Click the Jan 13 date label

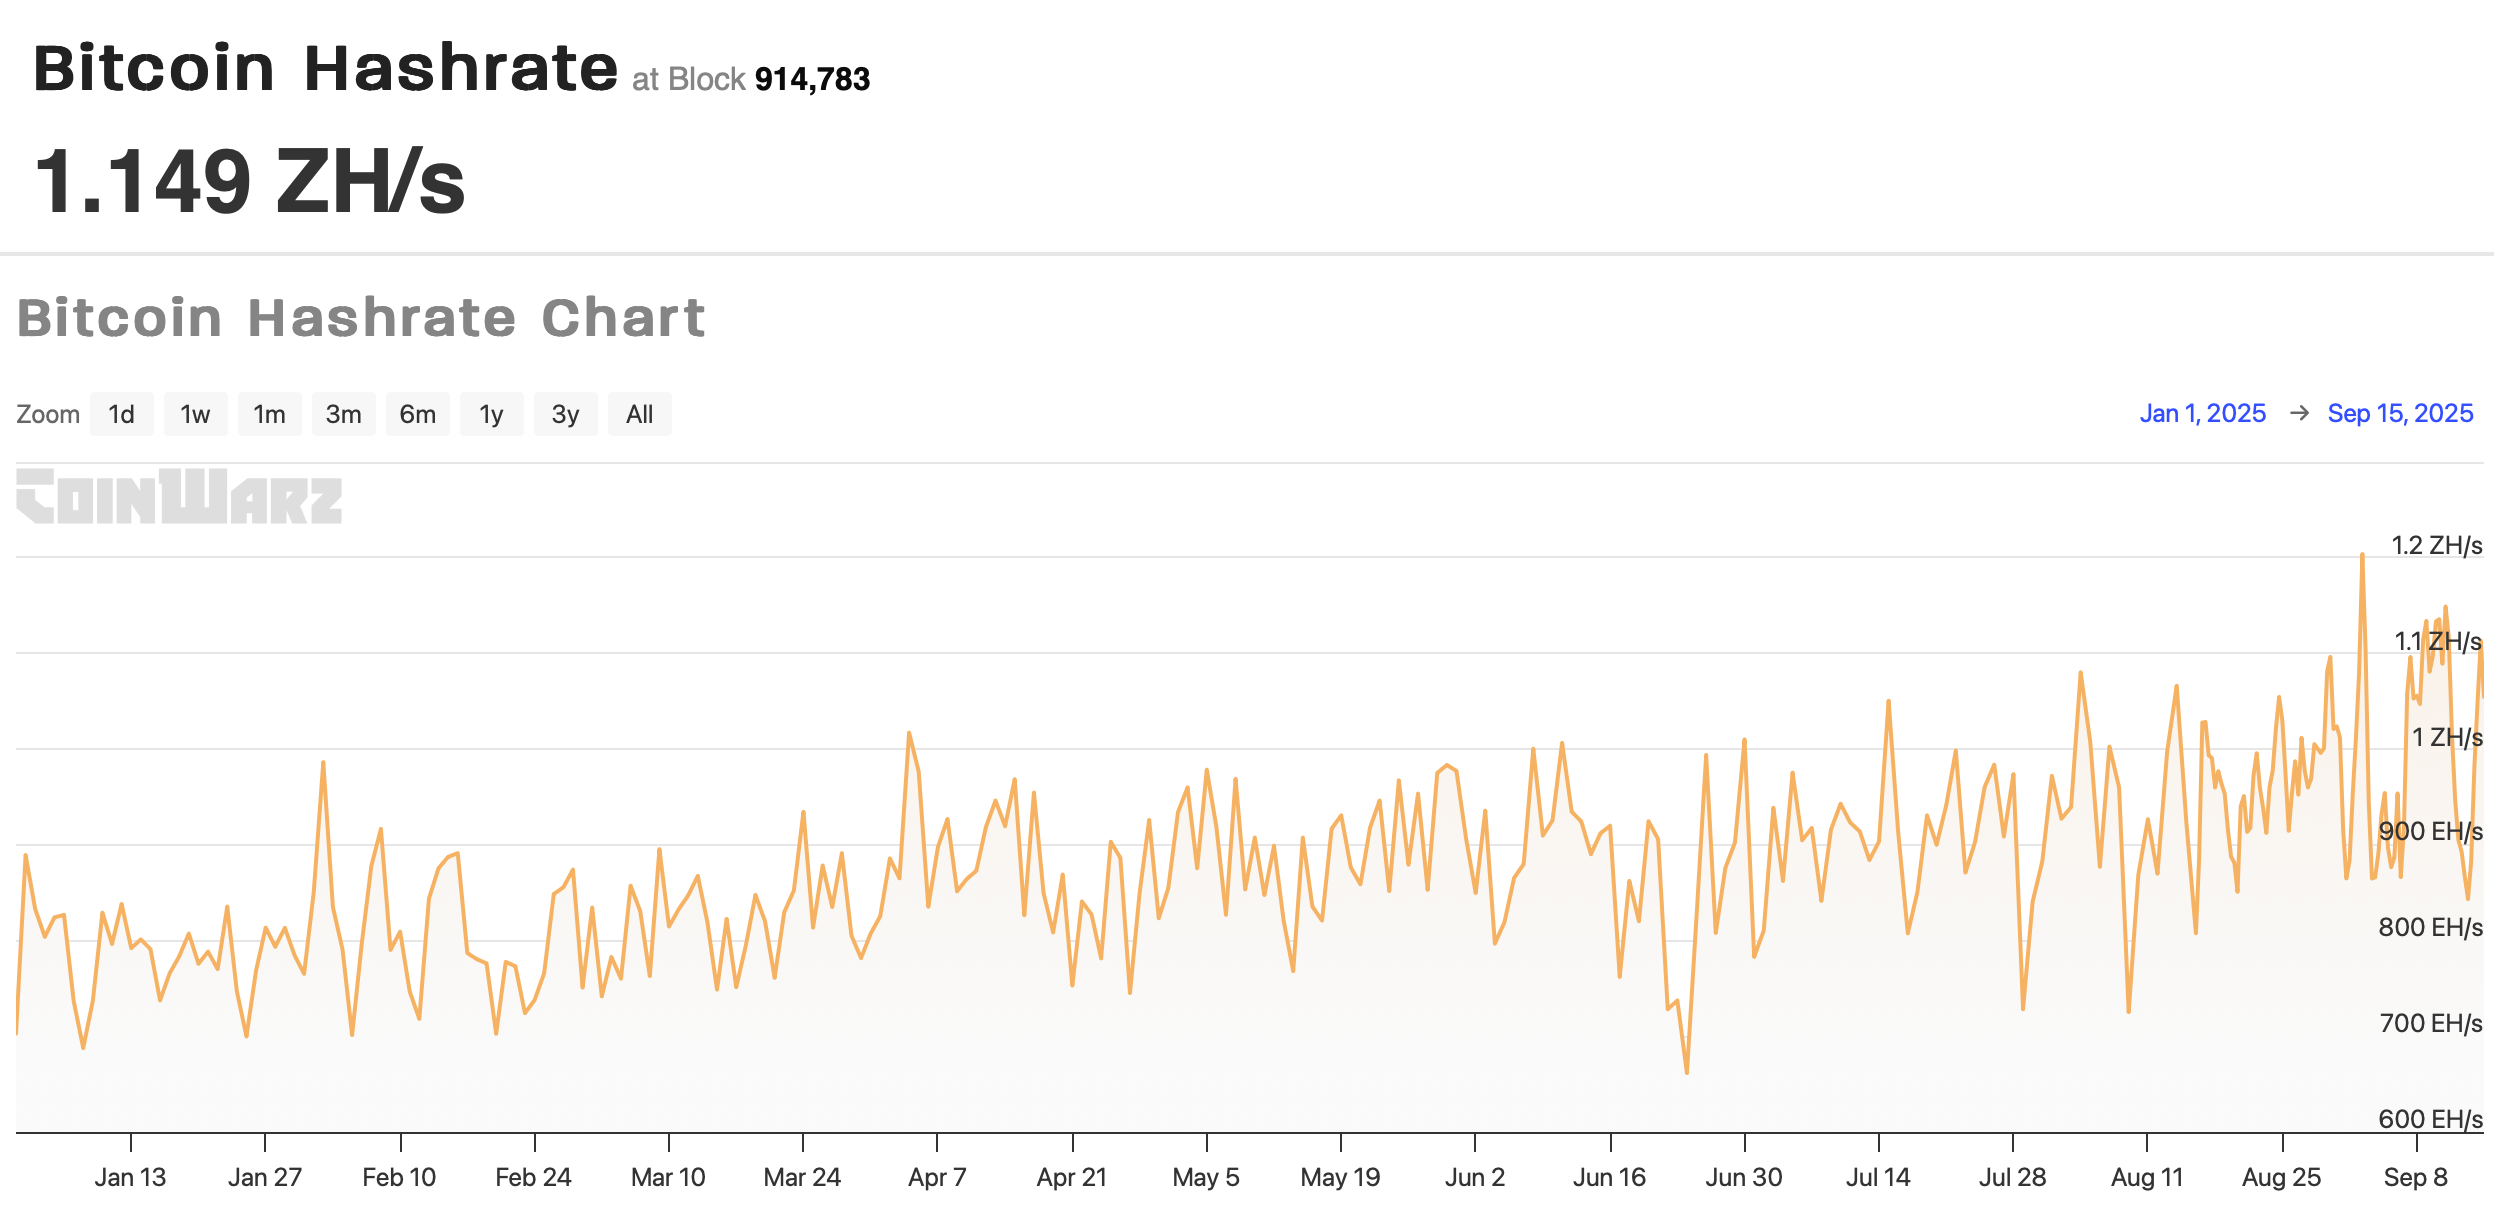130,1177
